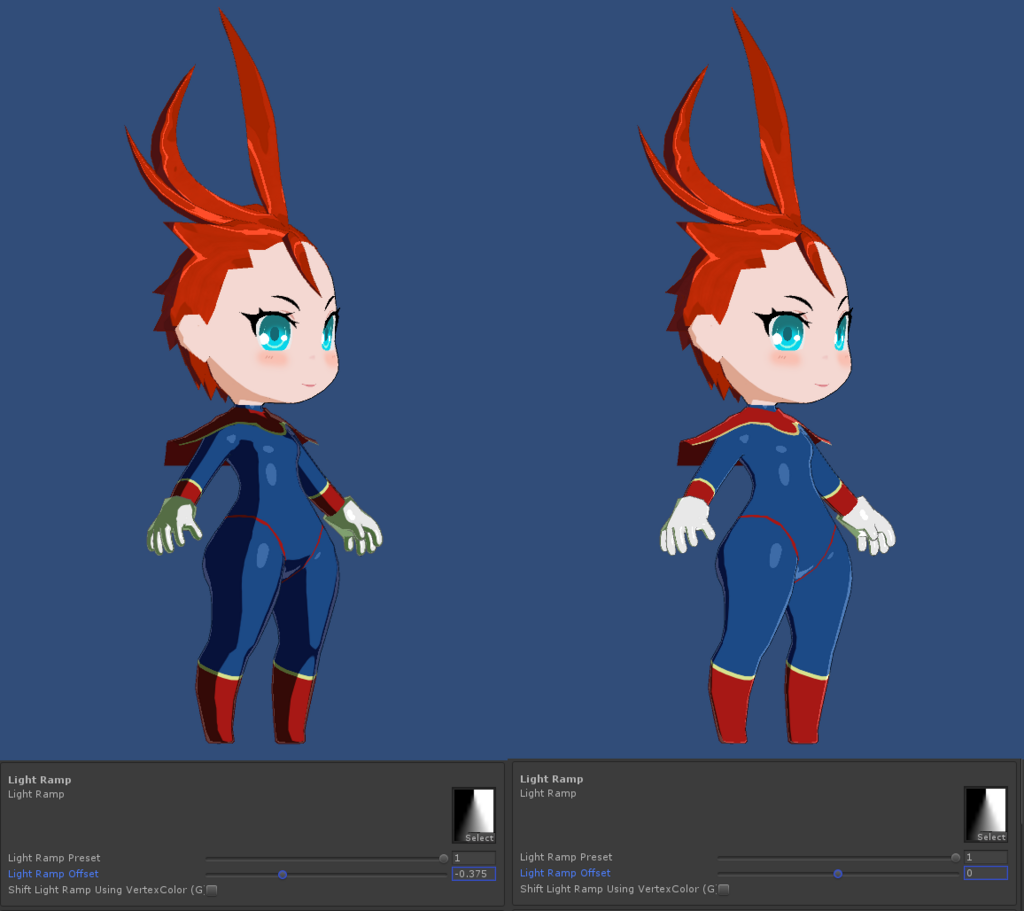Click right panel Light Ramp Preset label
This screenshot has width=1024, height=911.
pyautogui.click(x=566, y=857)
